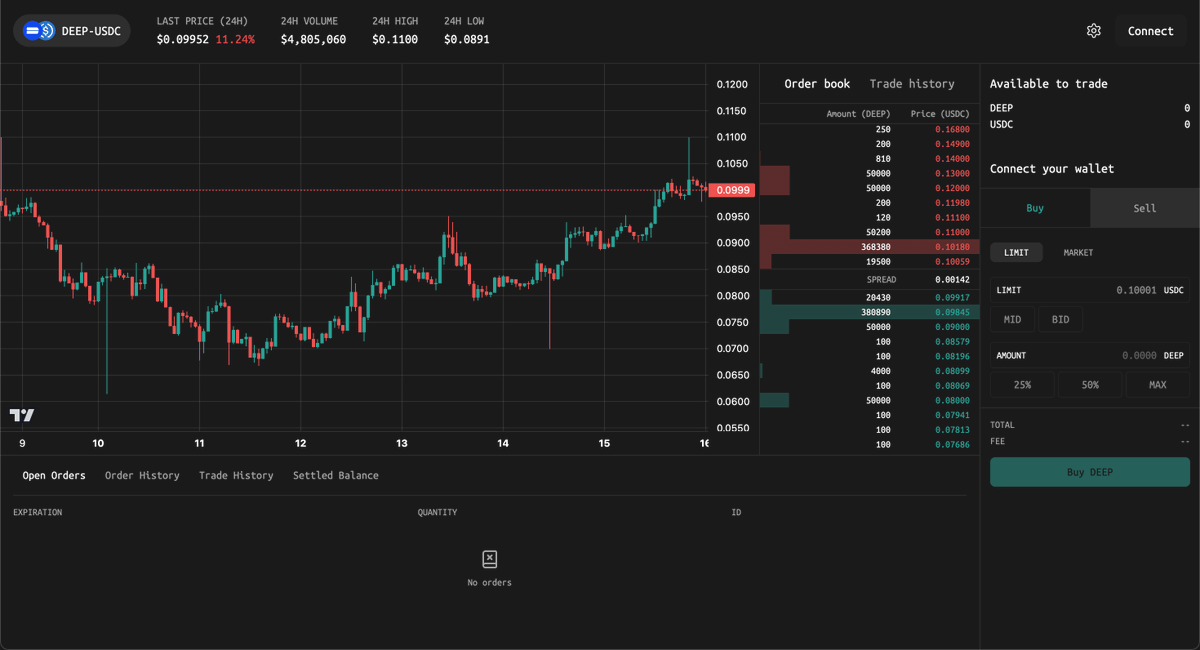Open the Settled Balance tab
This screenshot has height=650, width=1200.
336,475
